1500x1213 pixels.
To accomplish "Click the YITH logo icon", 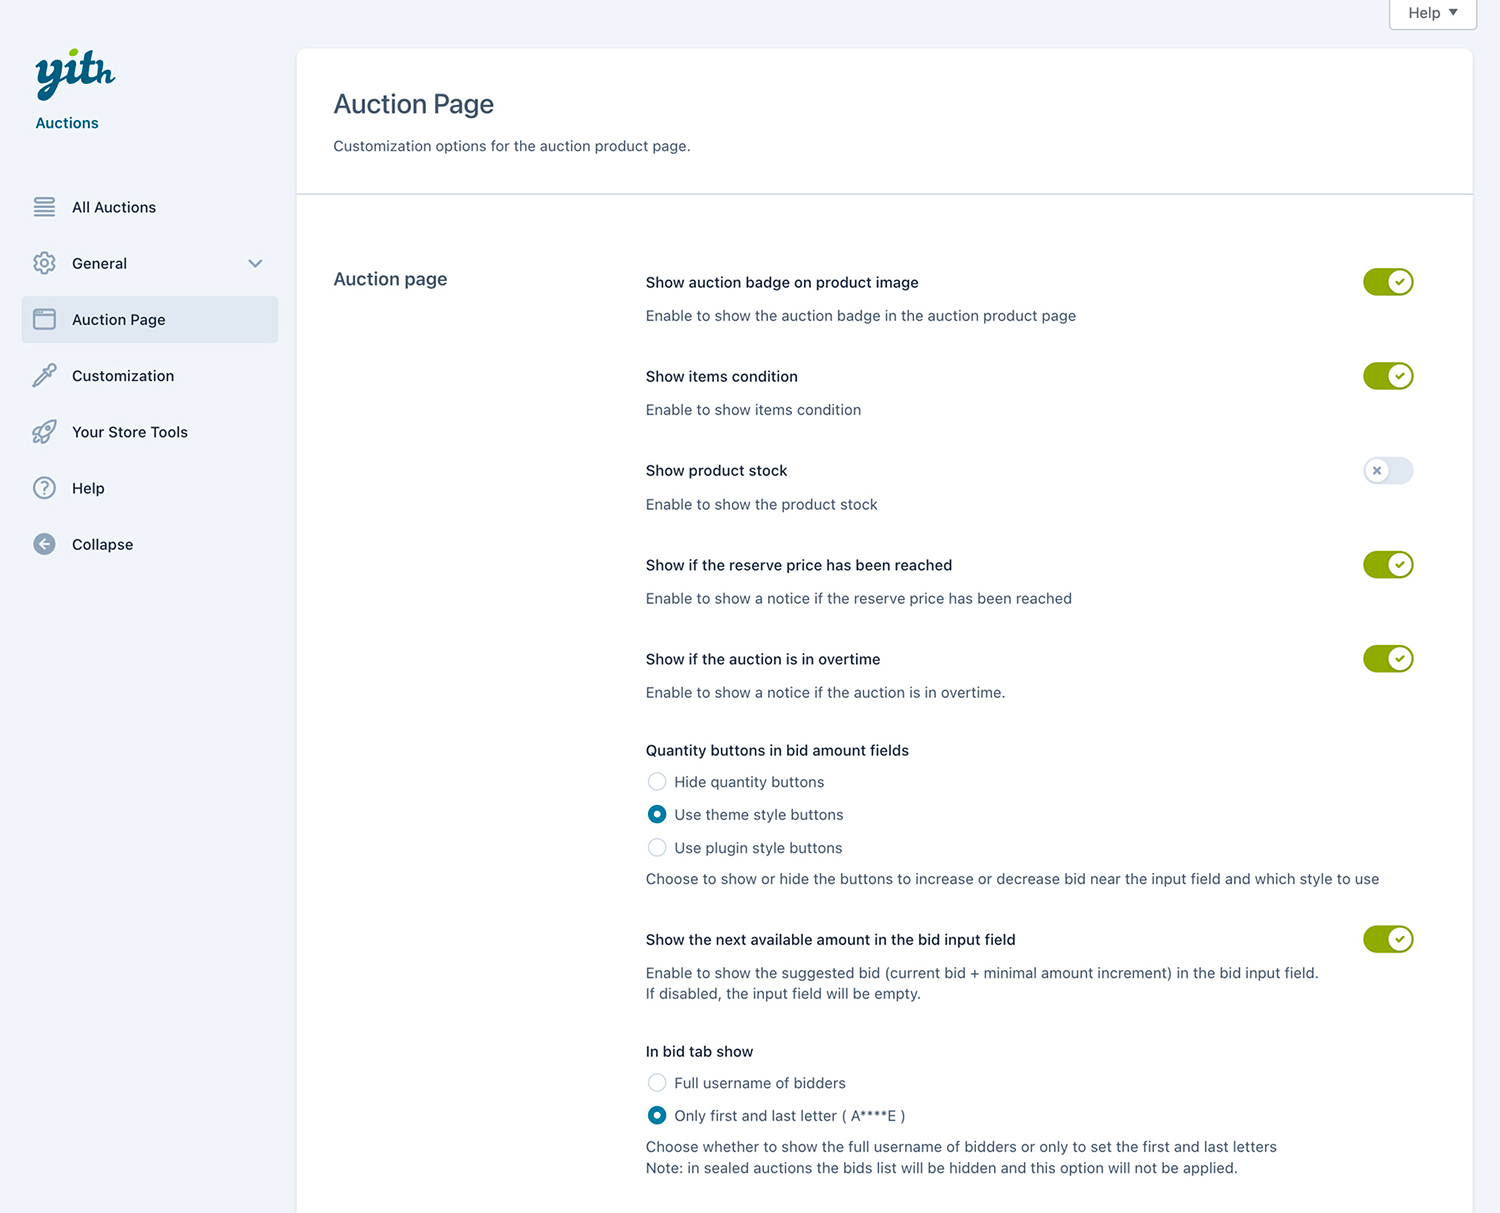I will coord(75,74).
